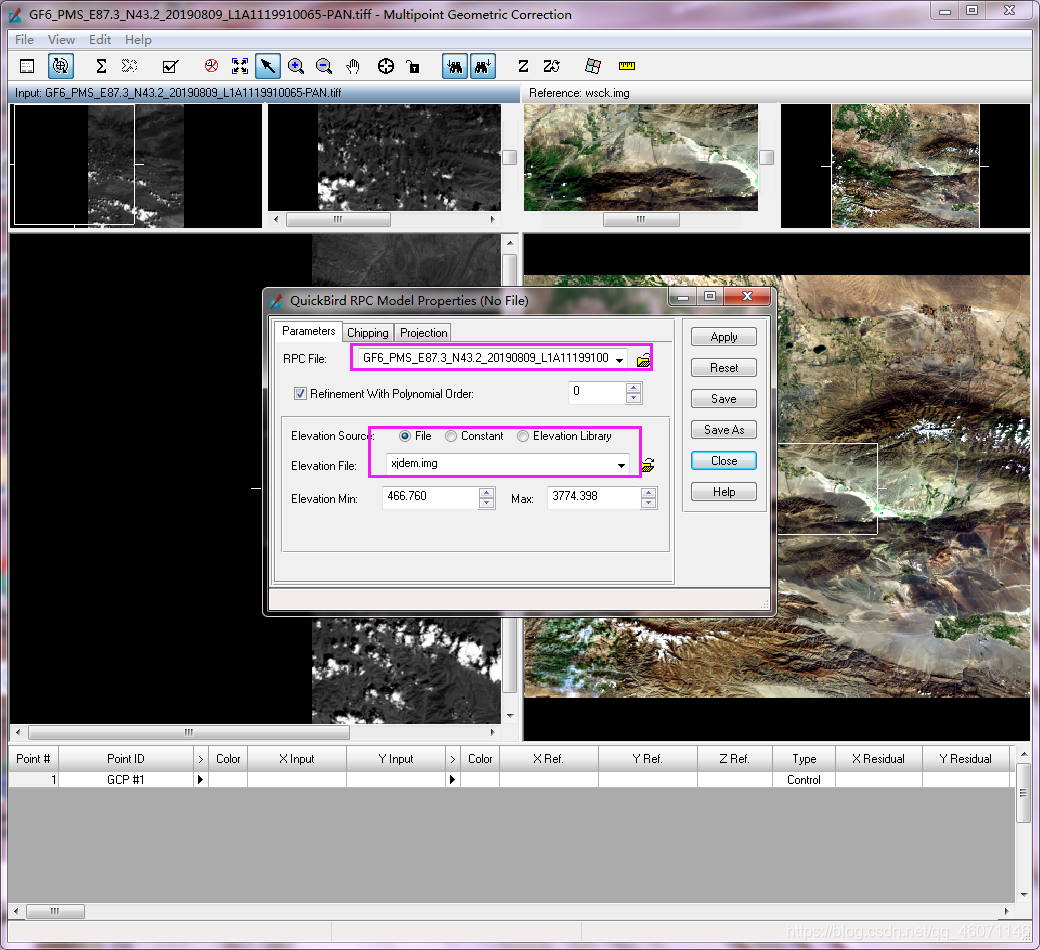Decrease Elevation Max with down arrow
Viewport: 1040px width, 950px height.
click(x=649, y=503)
